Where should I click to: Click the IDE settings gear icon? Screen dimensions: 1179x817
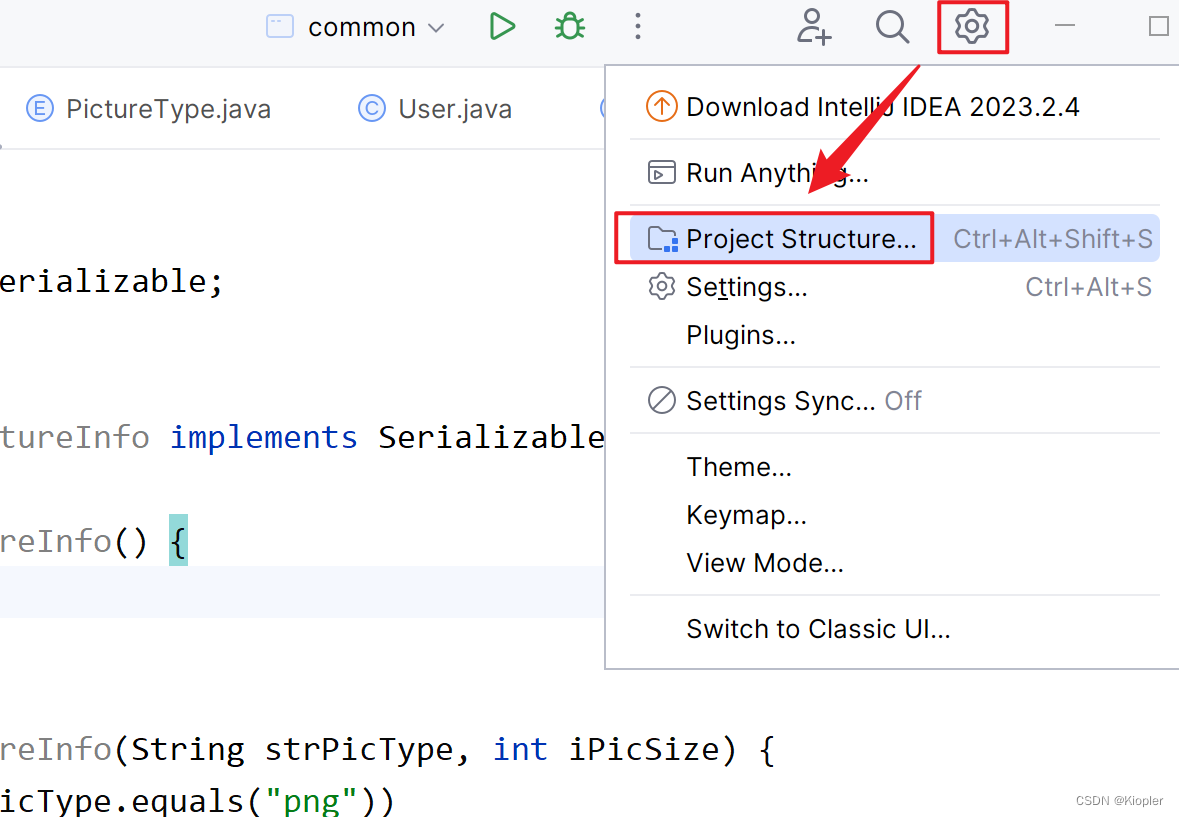pos(971,26)
